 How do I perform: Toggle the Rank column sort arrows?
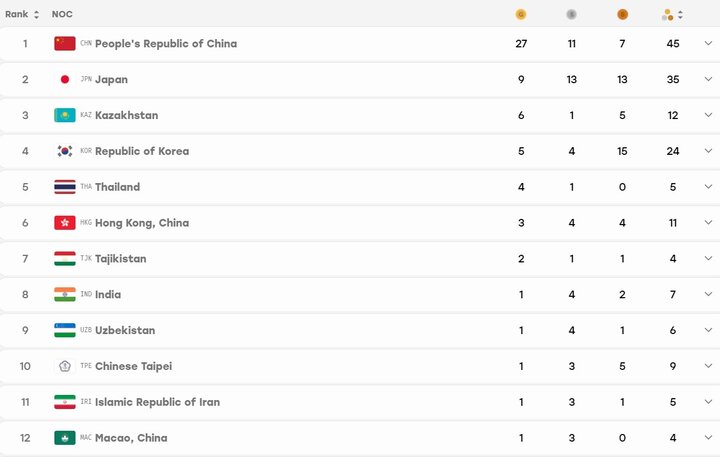[36, 15]
